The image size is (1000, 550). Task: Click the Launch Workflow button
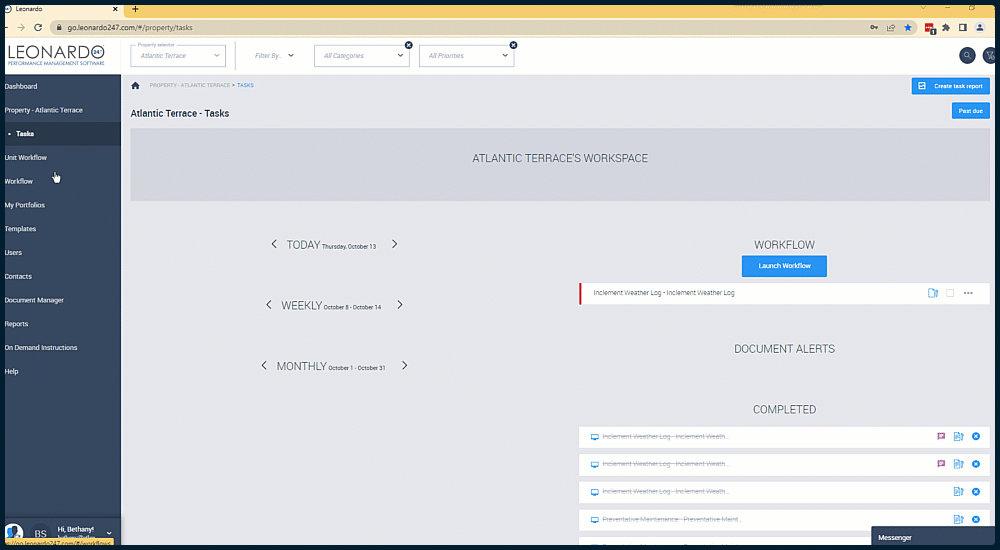(784, 266)
